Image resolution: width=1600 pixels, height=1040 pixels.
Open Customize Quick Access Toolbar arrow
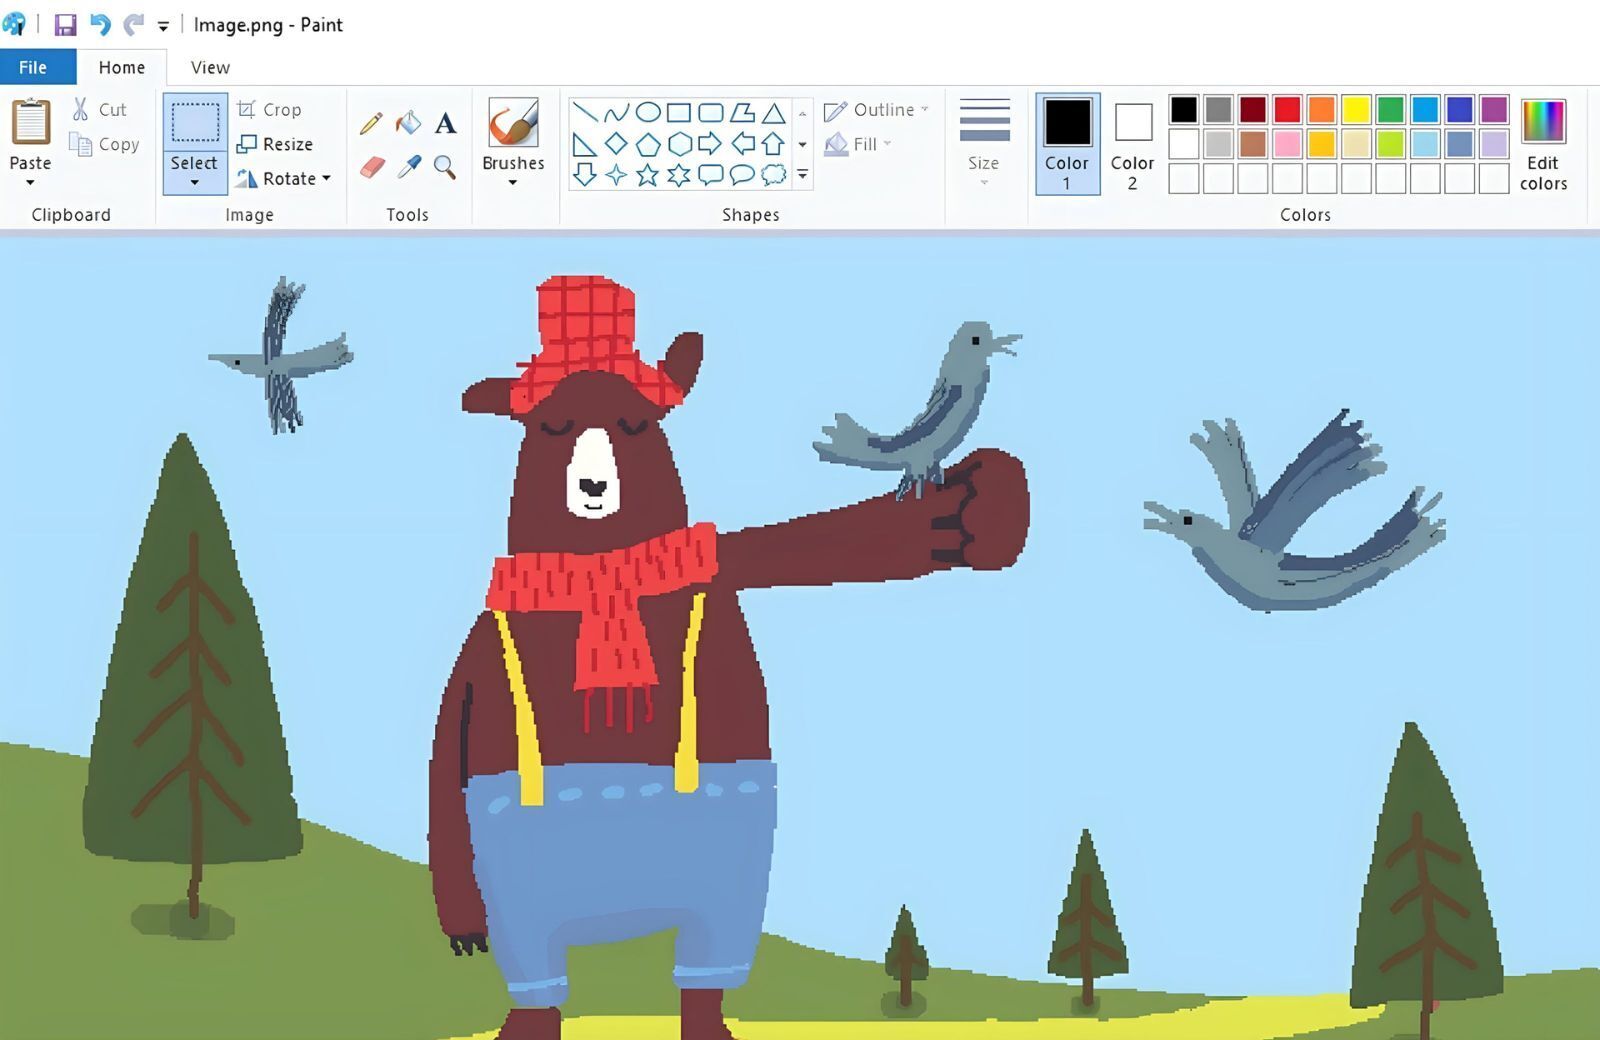[163, 26]
